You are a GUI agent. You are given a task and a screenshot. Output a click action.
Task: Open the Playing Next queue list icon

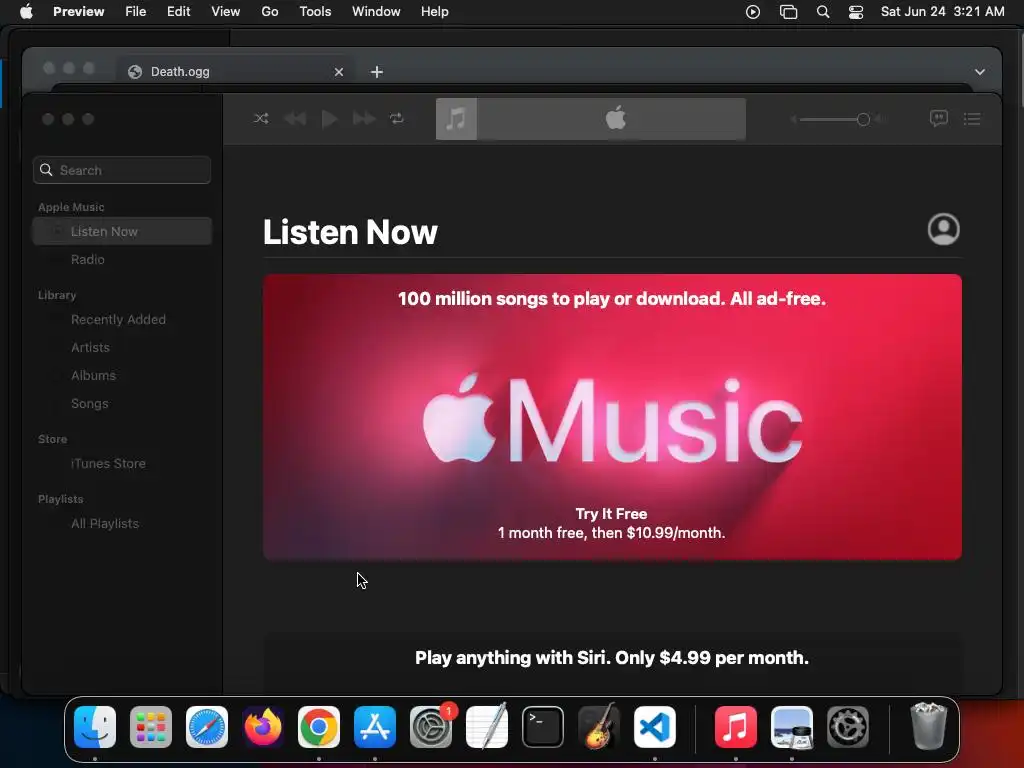click(972, 119)
